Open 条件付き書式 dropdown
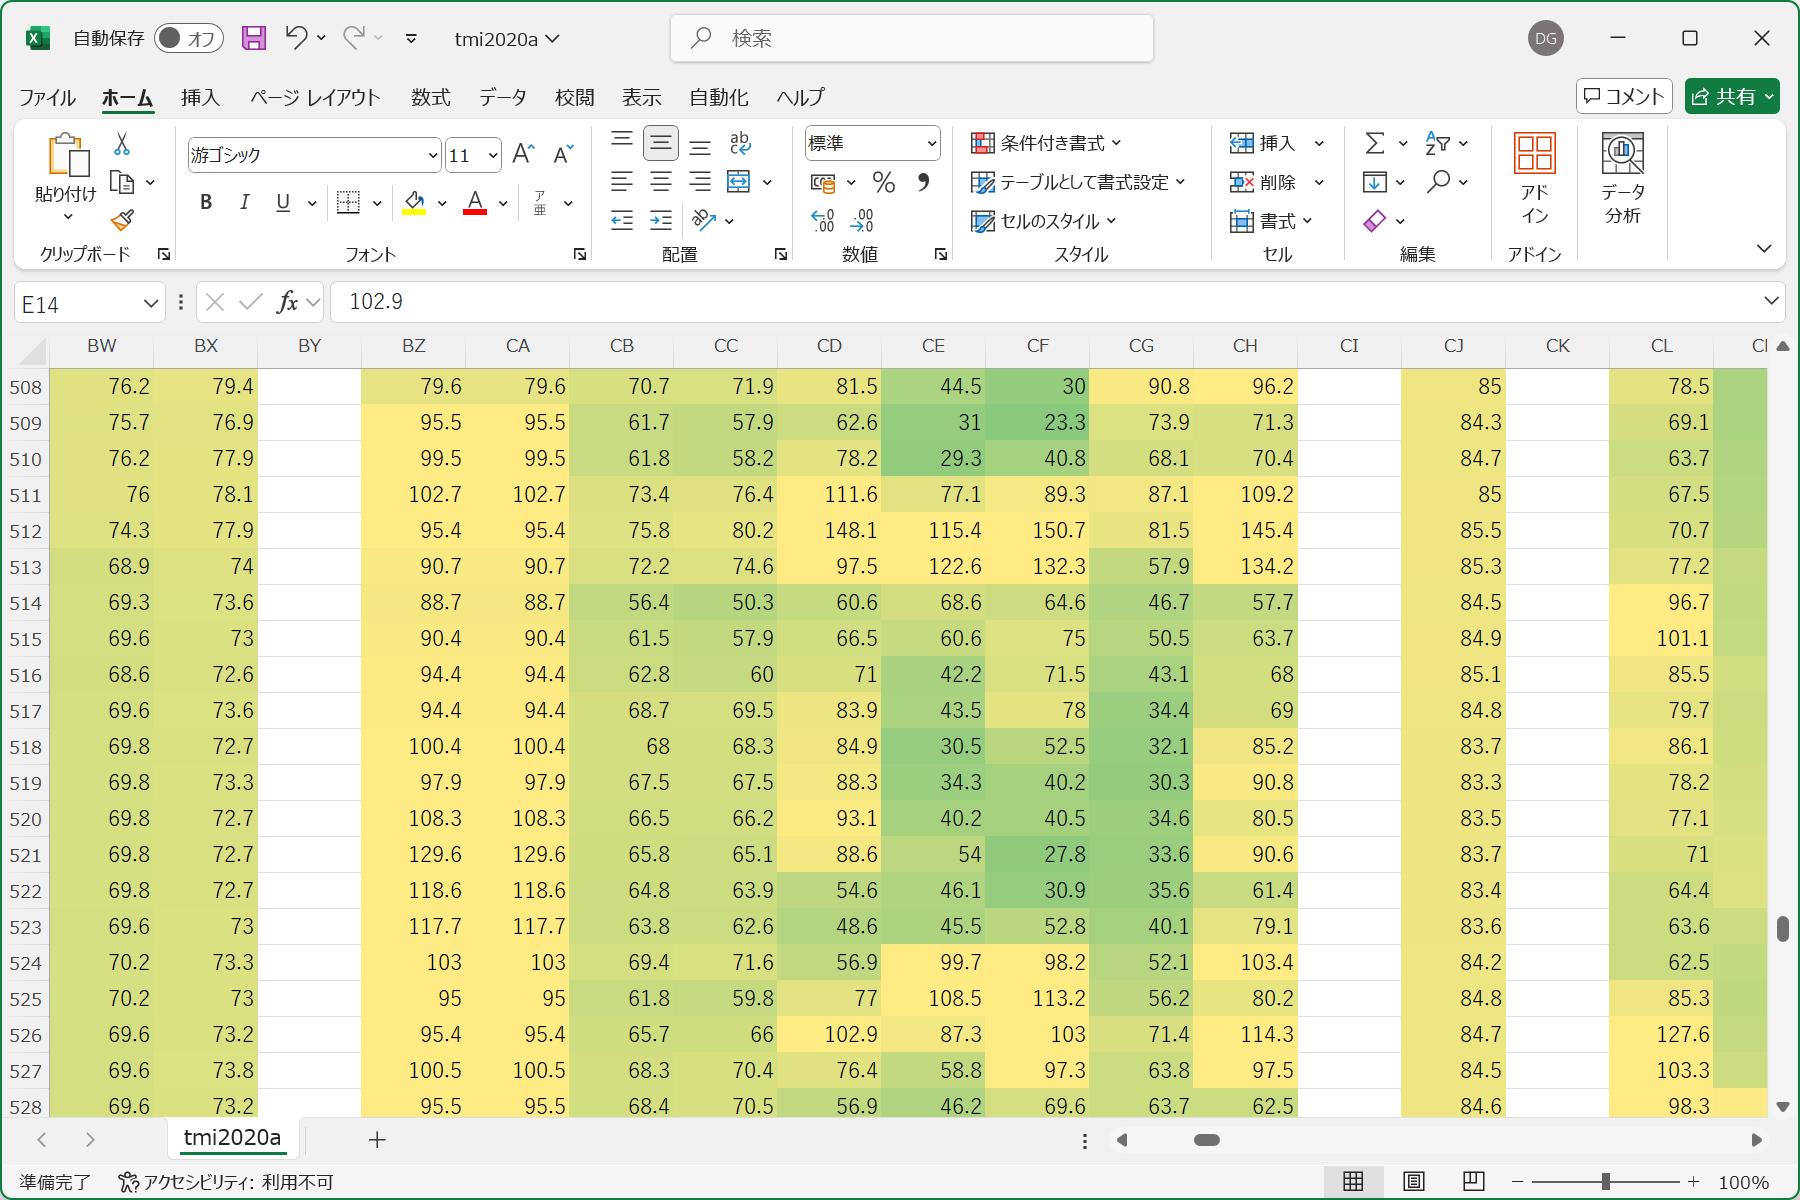This screenshot has height=1200, width=1800. [x=1046, y=143]
